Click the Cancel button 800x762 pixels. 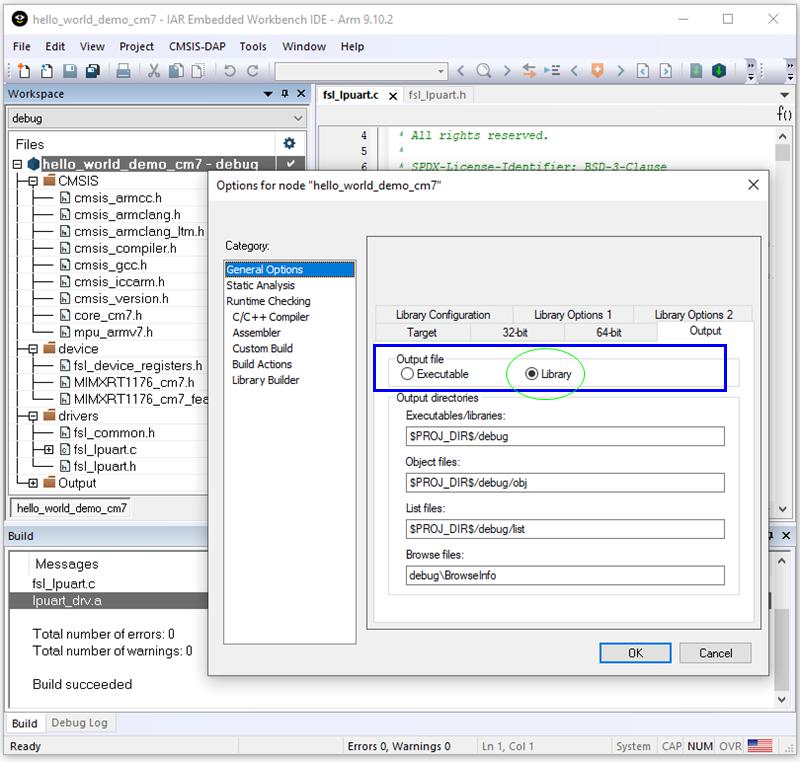coord(715,653)
